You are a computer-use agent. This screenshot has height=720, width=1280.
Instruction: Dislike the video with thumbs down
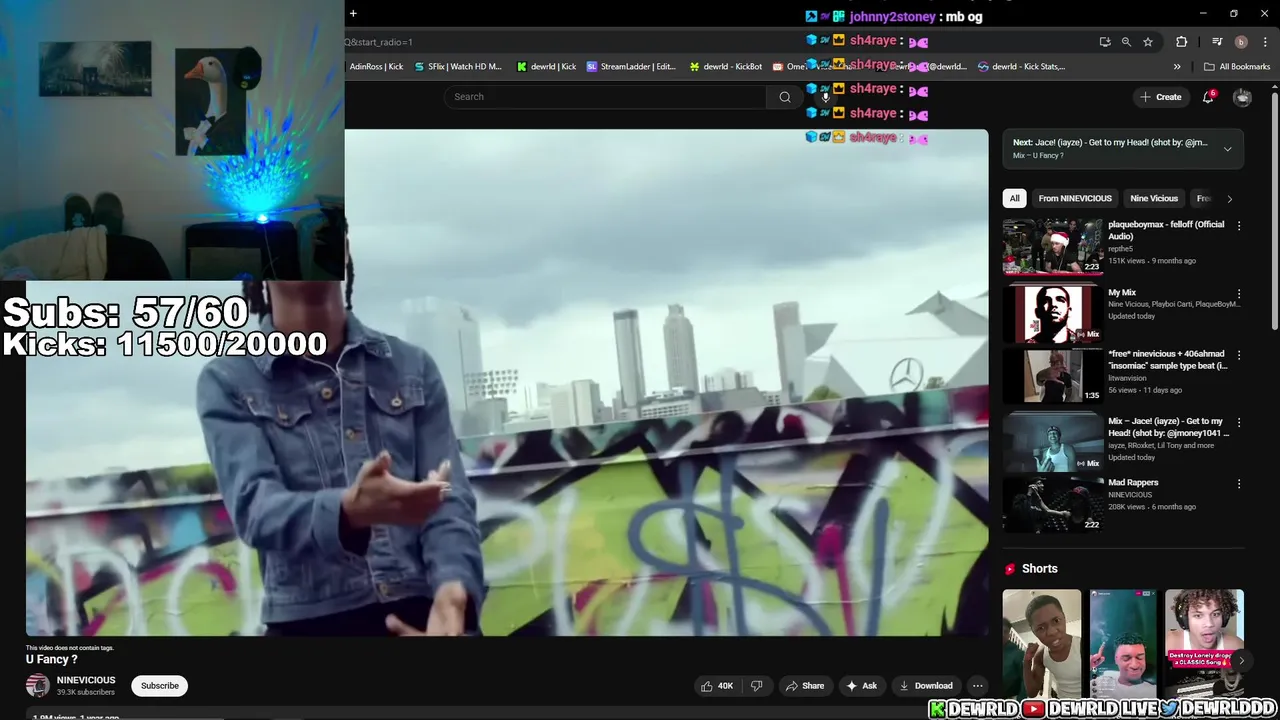coord(757,686)
